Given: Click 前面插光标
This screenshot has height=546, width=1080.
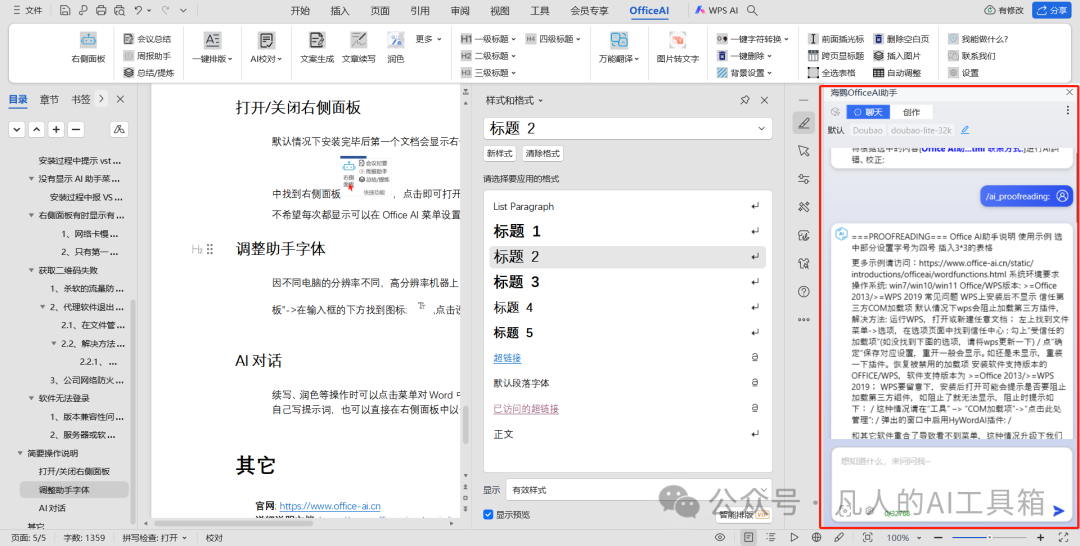Looking at the screenshot, I should coord(835,39).
